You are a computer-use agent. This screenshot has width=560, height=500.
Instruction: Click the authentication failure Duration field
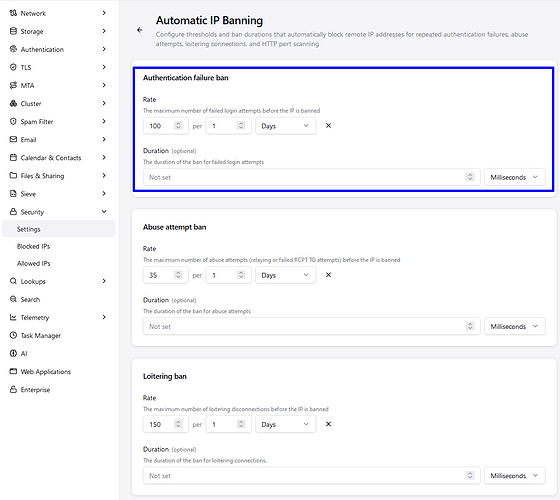coord(312,177)
